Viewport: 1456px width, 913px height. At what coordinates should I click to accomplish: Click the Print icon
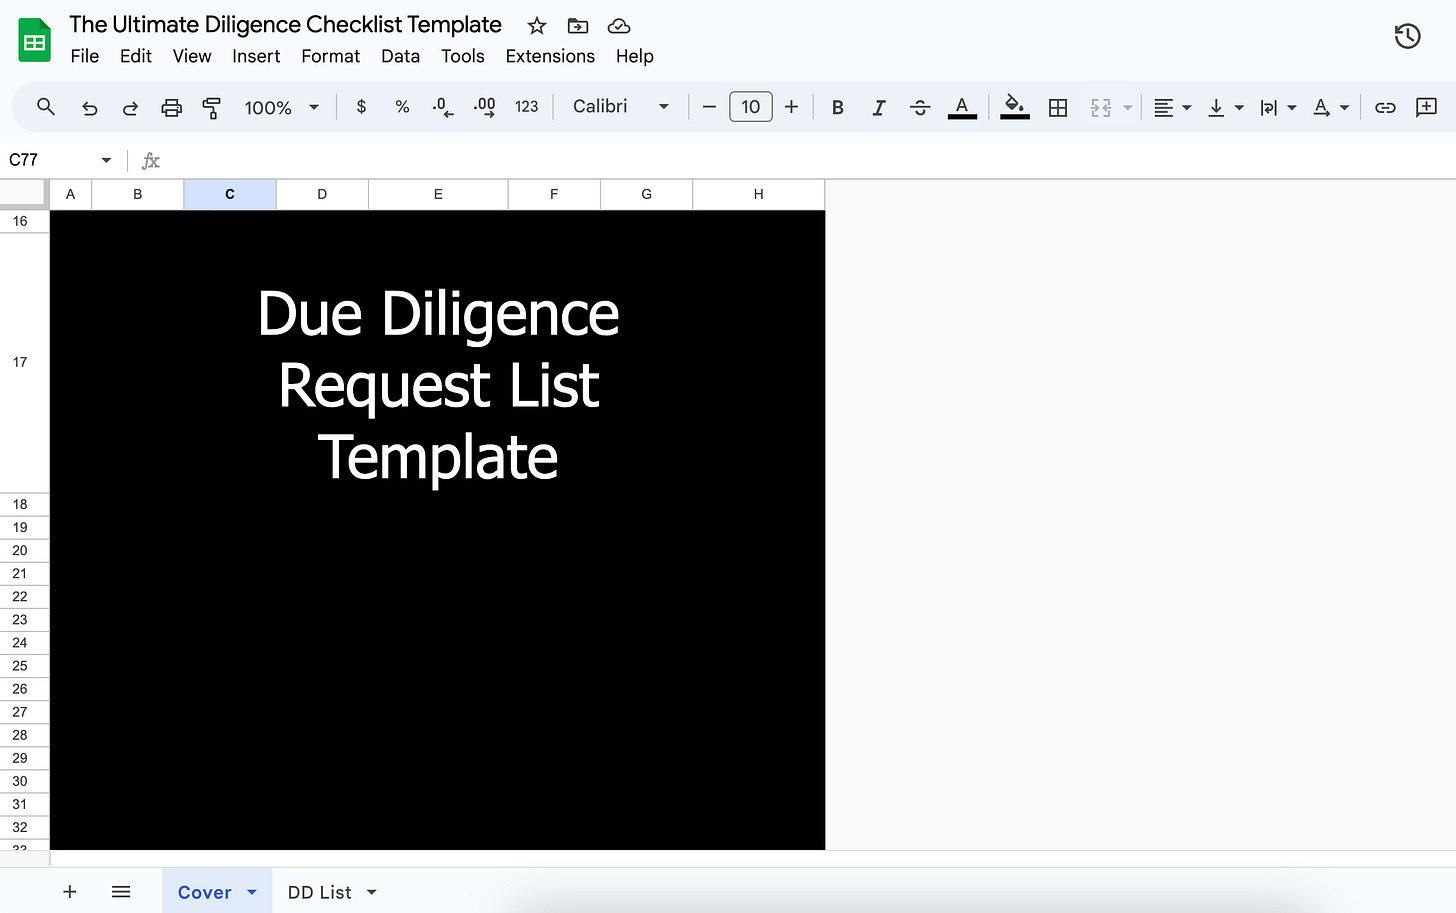(x=171, y=107)
